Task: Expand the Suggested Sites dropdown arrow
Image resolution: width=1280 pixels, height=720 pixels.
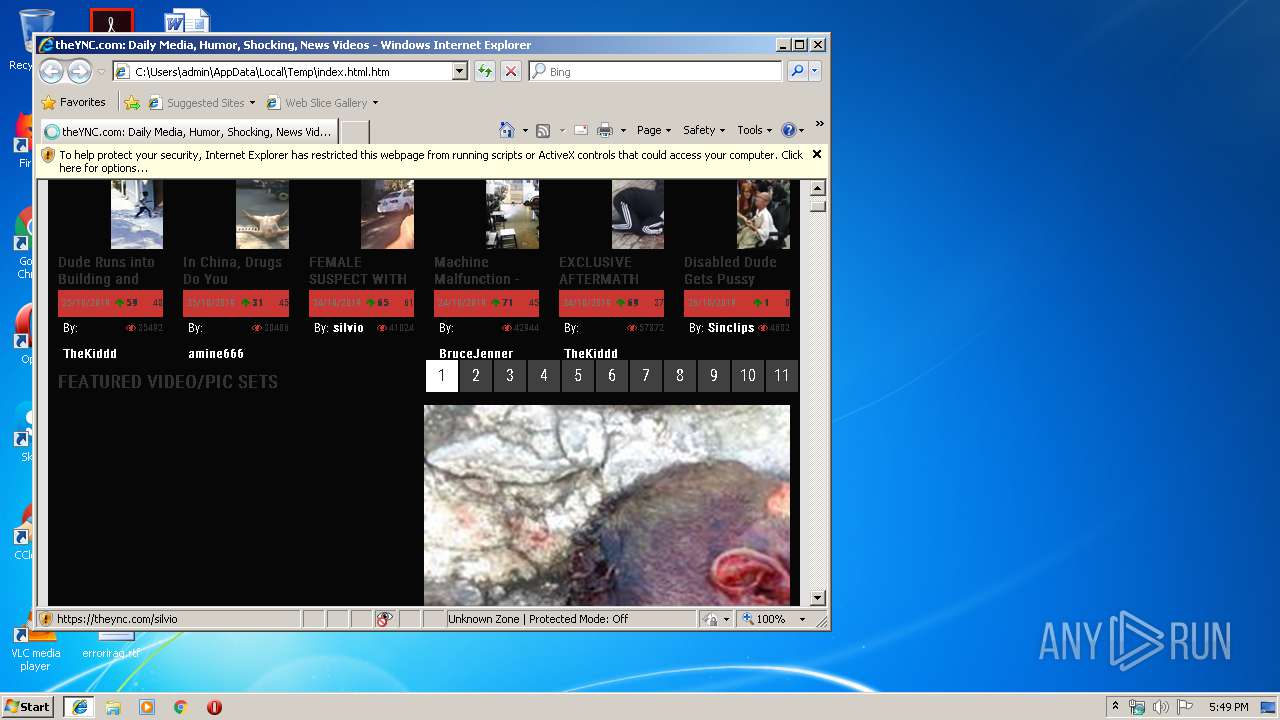Action: (x=252, y=103)
